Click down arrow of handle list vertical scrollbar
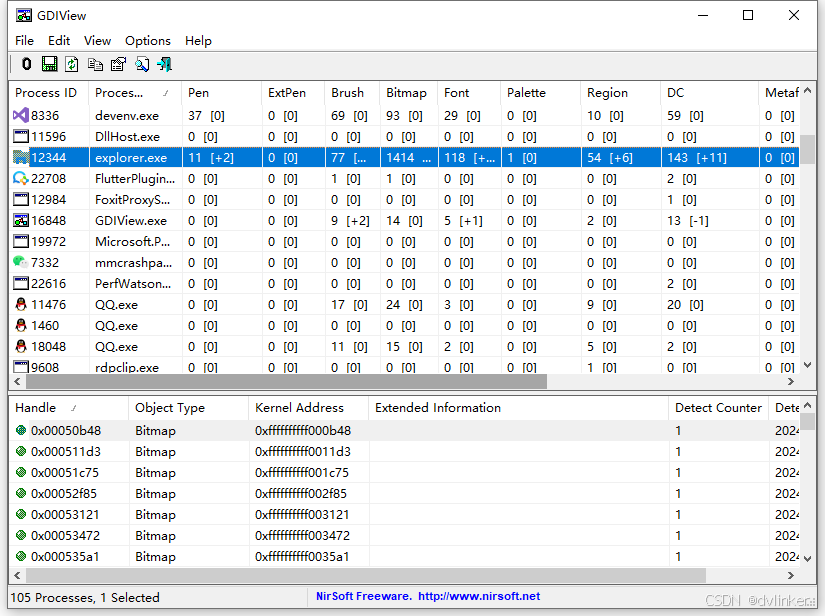 [x=808, y=559]
